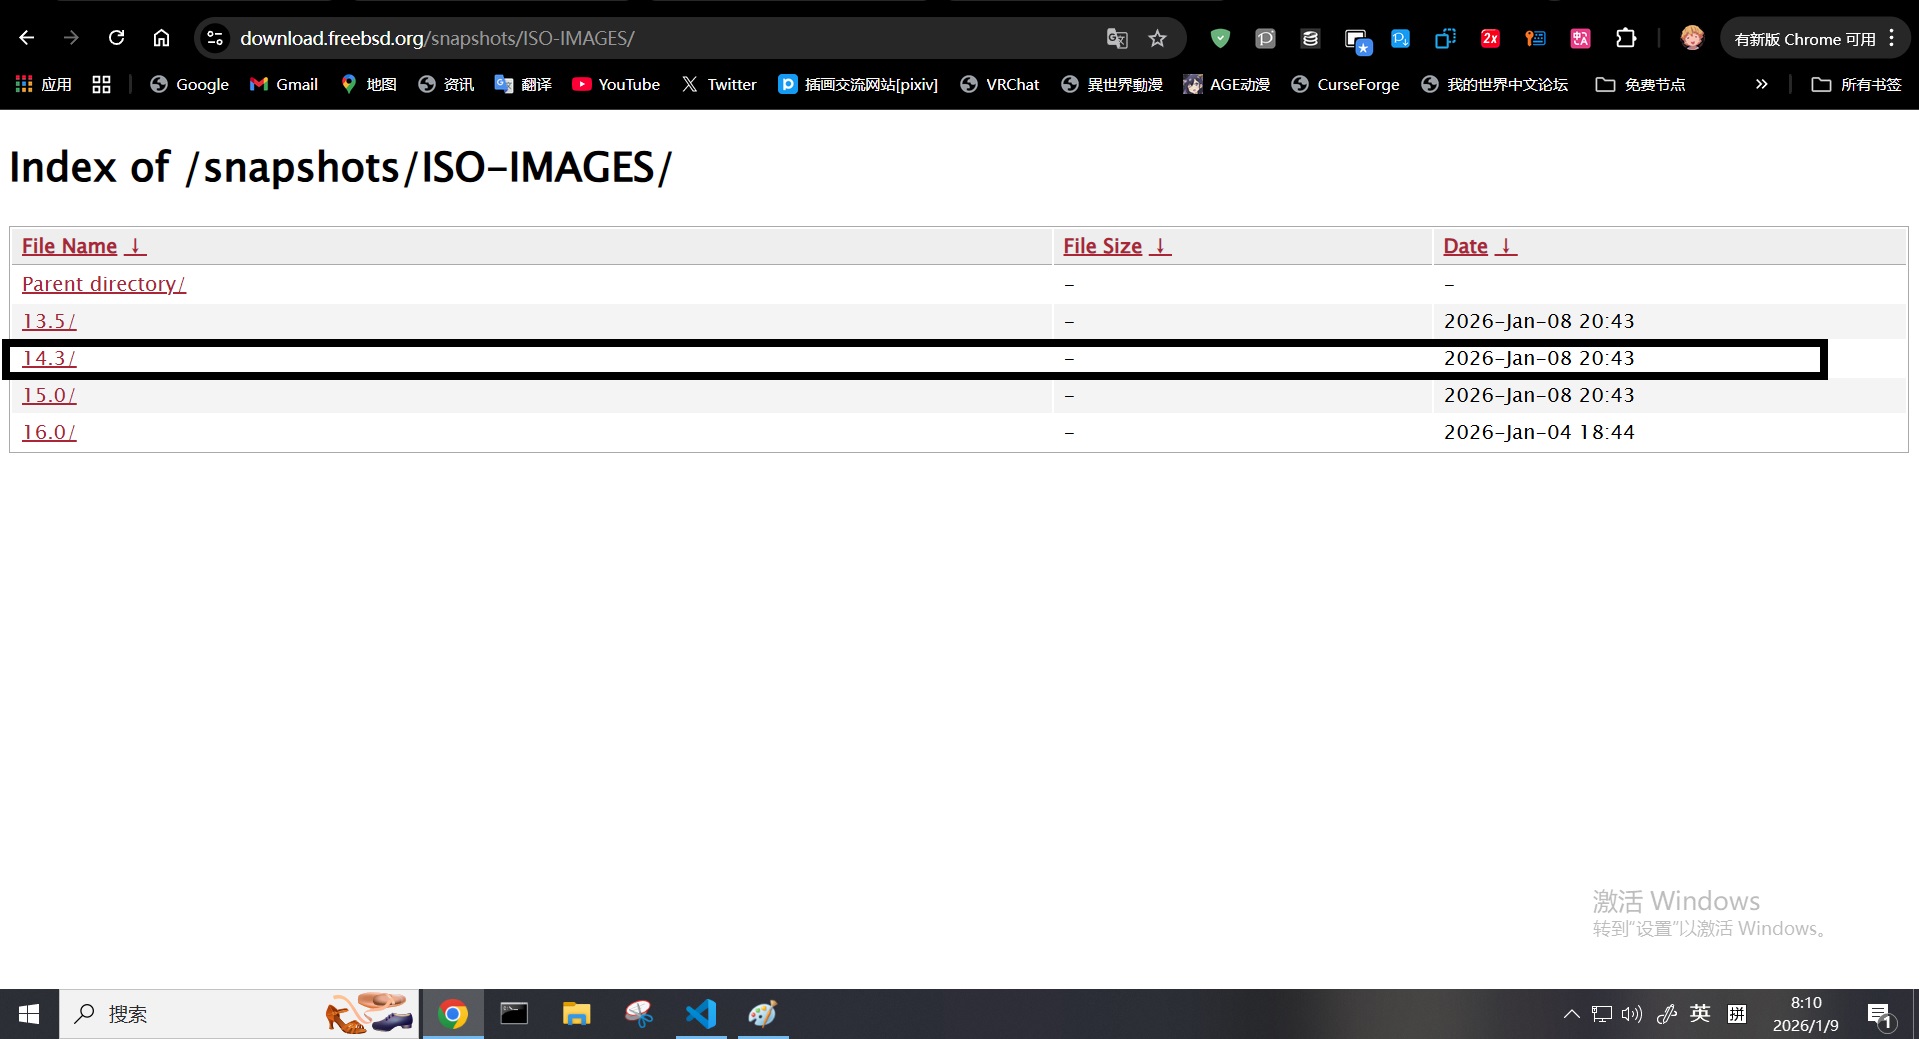Screen dimensions: 1919x1039
Task: Open the CurseForge bookmark
Action: 1345,84
